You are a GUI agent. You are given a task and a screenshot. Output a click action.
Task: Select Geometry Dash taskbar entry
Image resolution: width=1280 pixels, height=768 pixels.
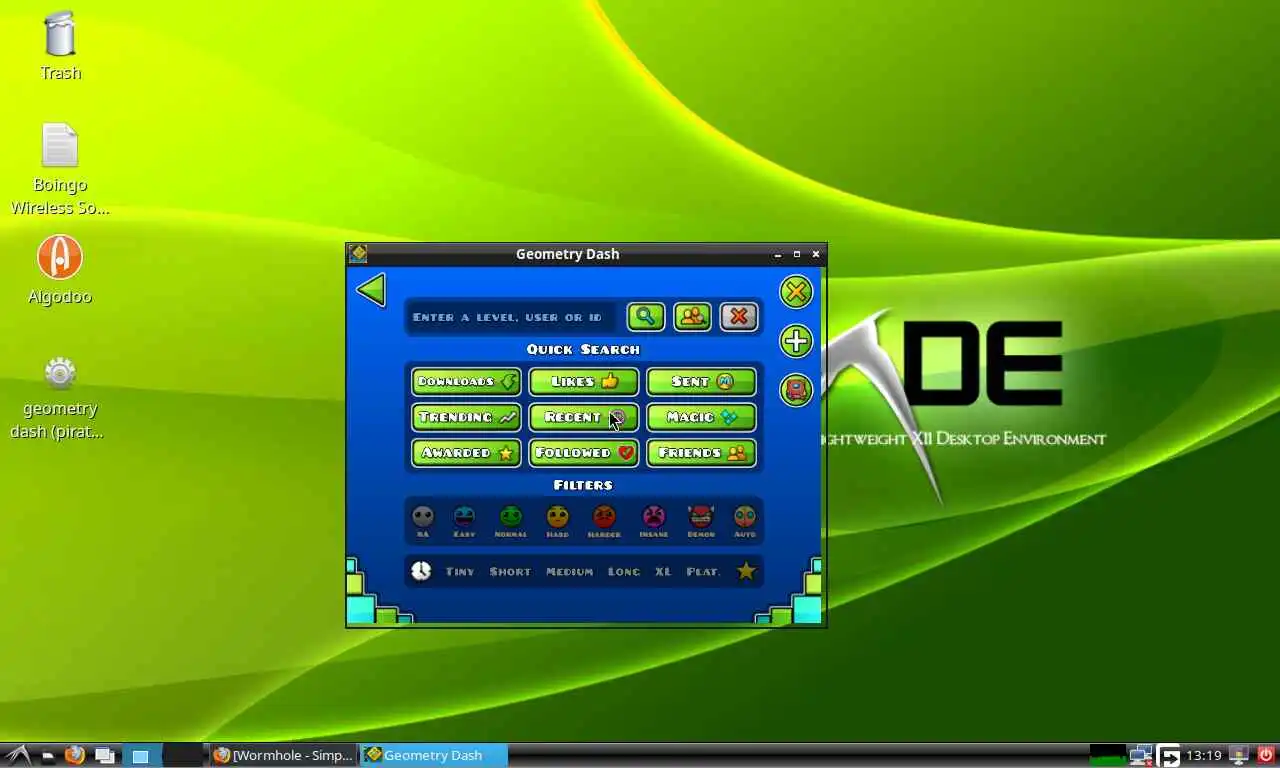click(433, 755)
